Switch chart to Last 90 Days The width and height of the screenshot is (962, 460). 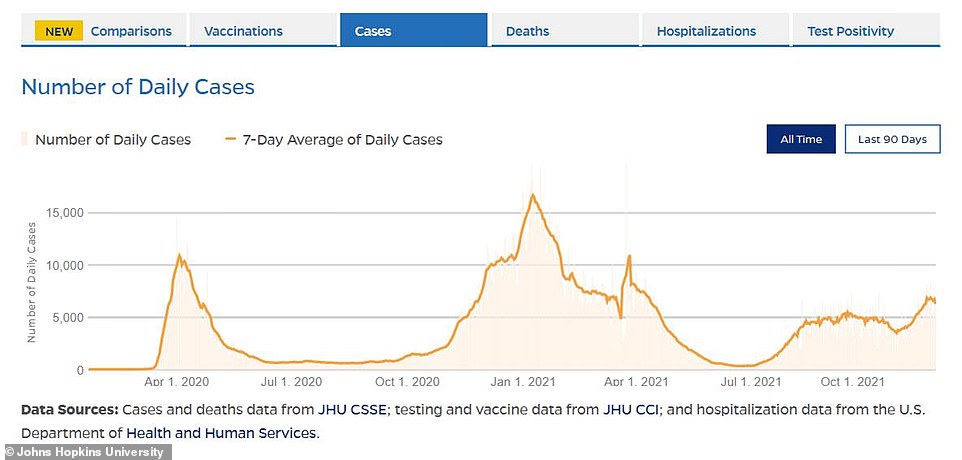click(892, 139)
